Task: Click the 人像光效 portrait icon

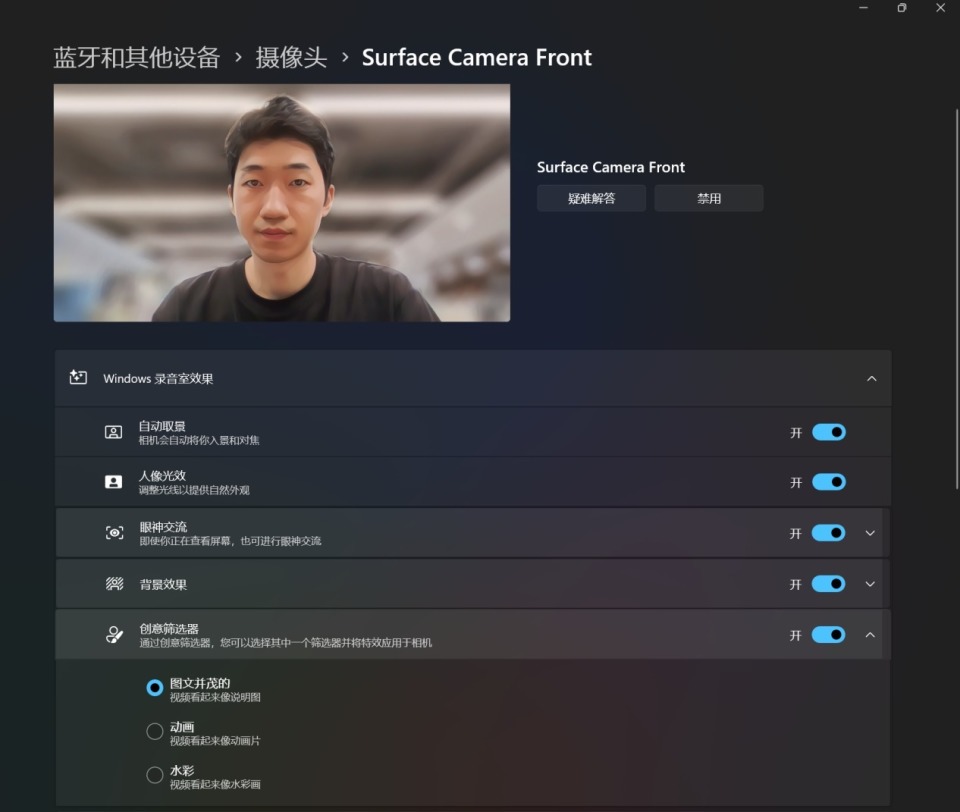Action: tap(114, 482)
